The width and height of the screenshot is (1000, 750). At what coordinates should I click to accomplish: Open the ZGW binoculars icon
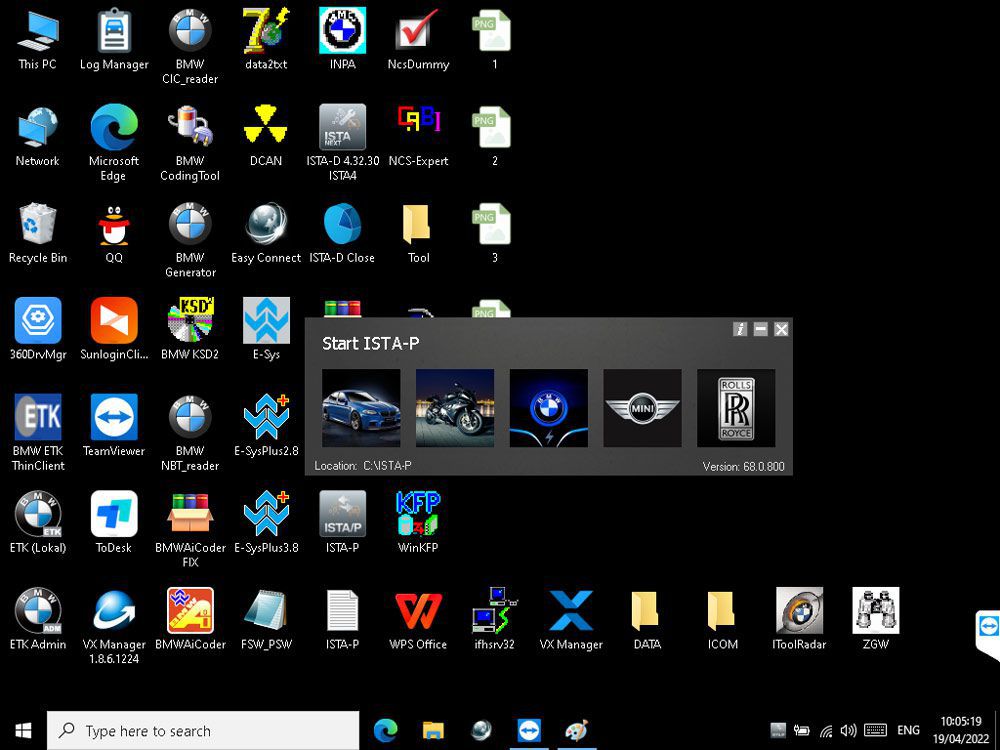(x=876, y=620)
